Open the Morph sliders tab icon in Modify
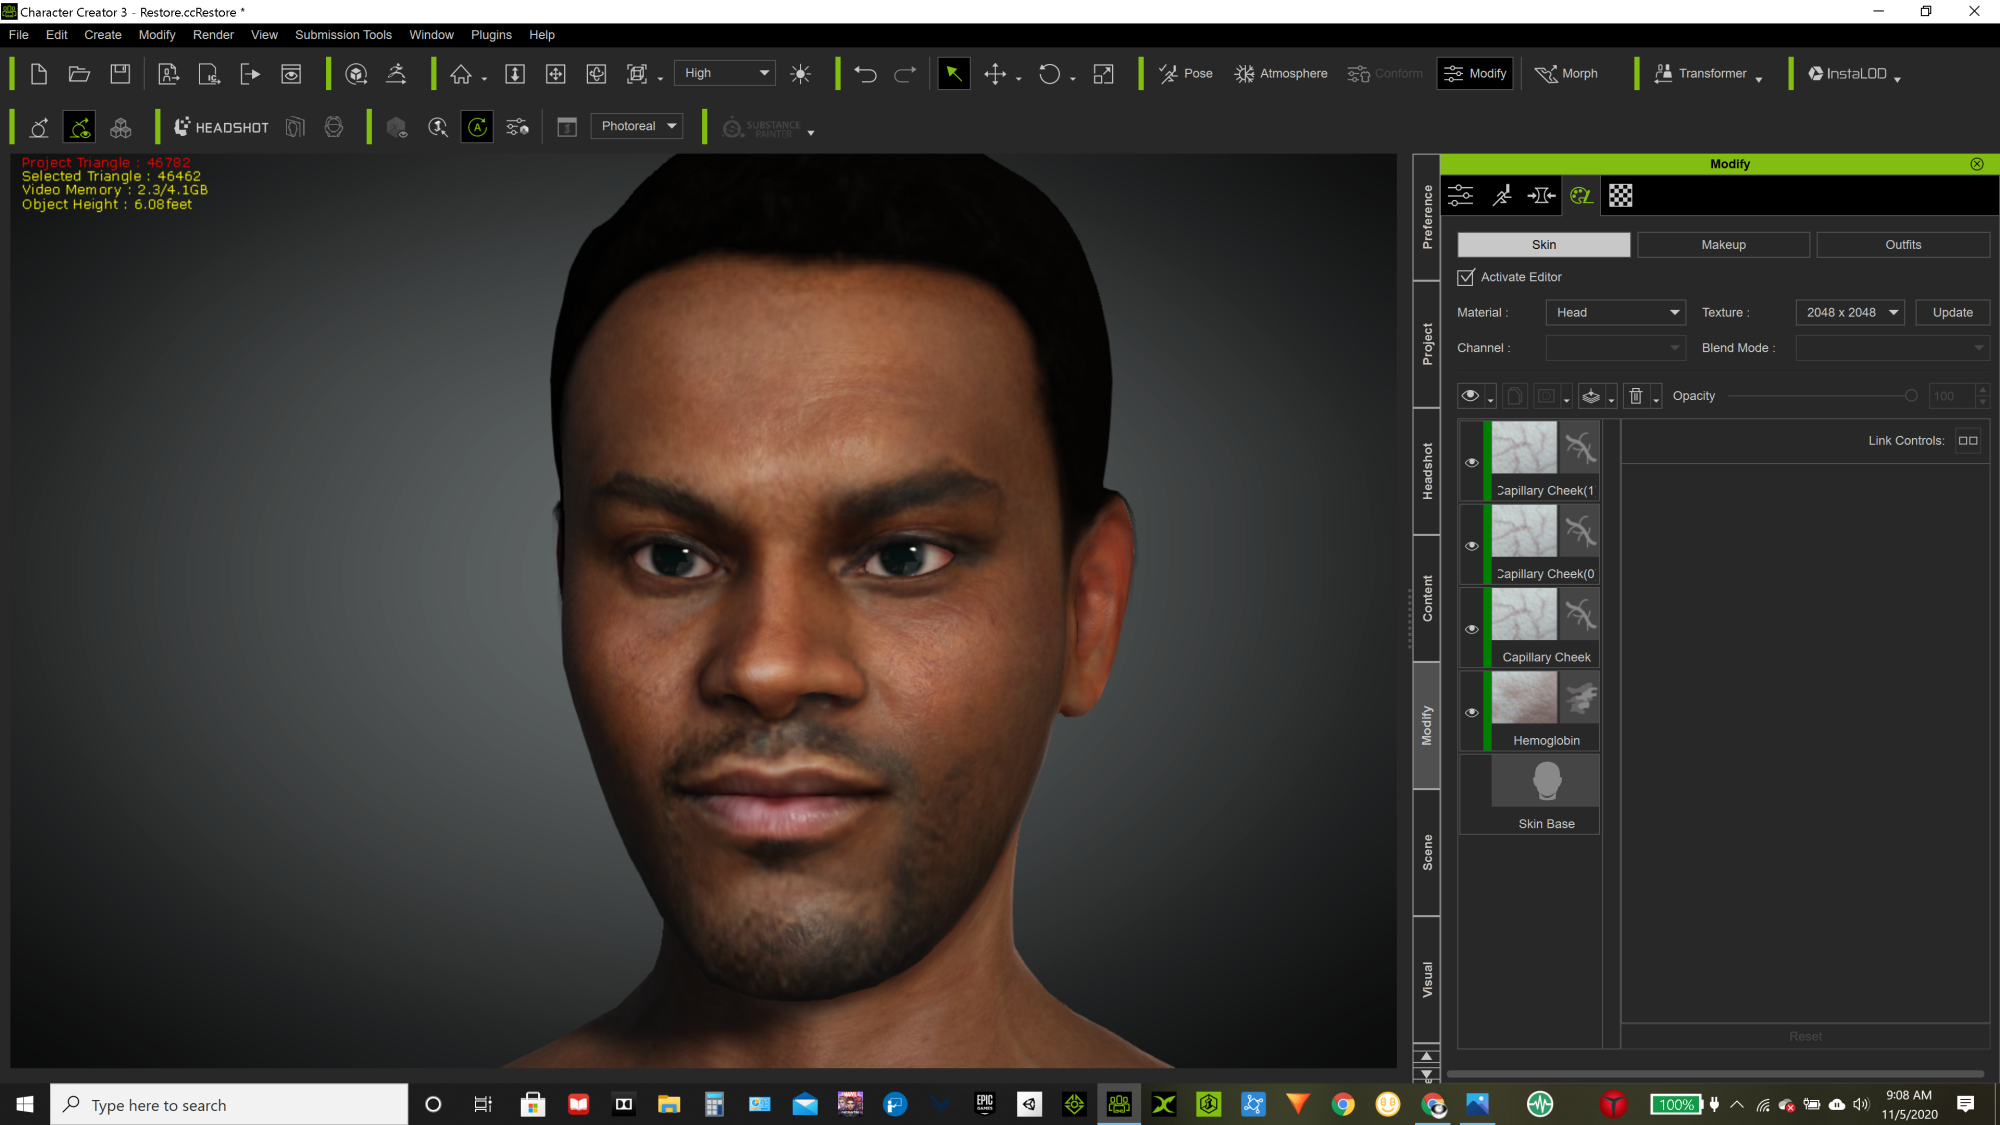2000x1125 pixels. click(x=1461, y=196)
